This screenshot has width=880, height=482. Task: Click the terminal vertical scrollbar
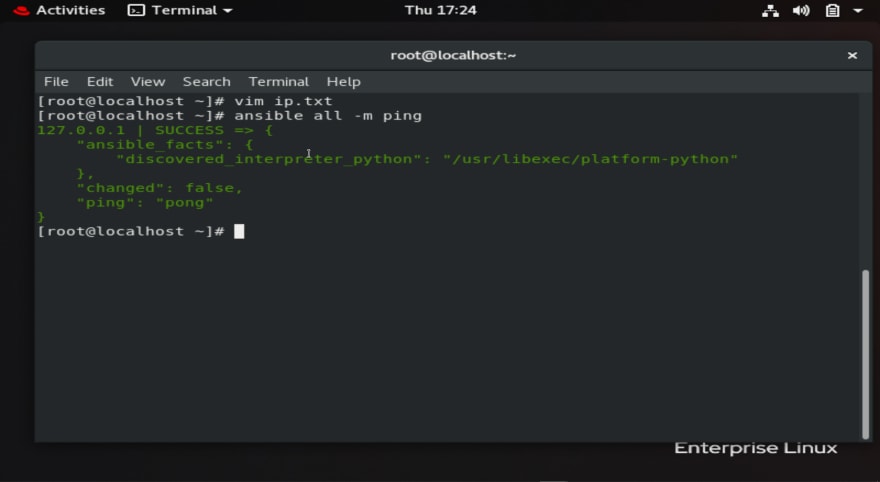[x=865, y=354]
